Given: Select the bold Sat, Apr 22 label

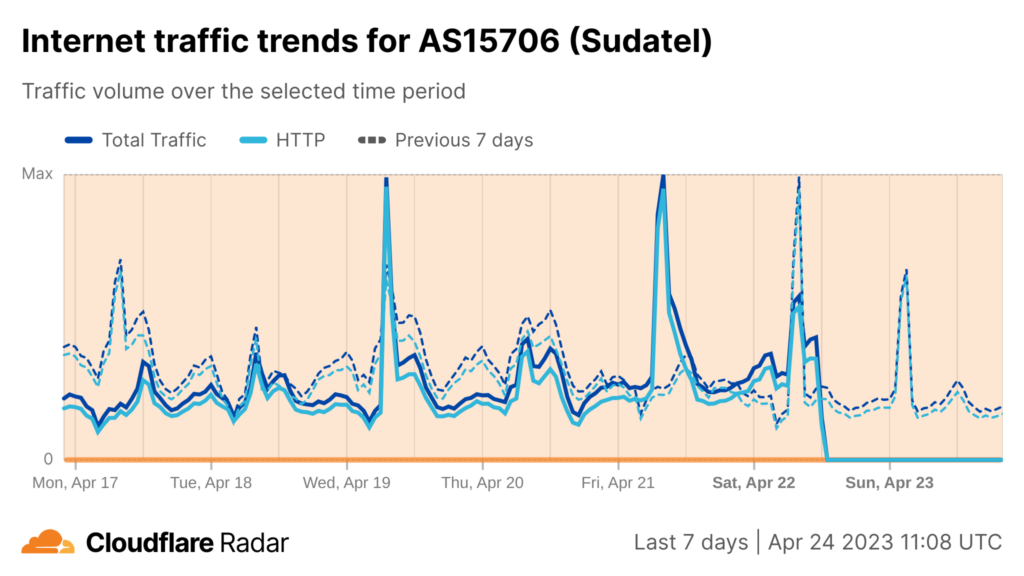Looking at the screenshot, I should [753, 482].
